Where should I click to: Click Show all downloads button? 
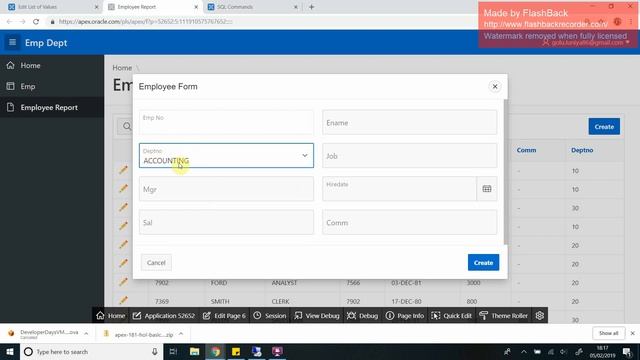click(608, 333)
